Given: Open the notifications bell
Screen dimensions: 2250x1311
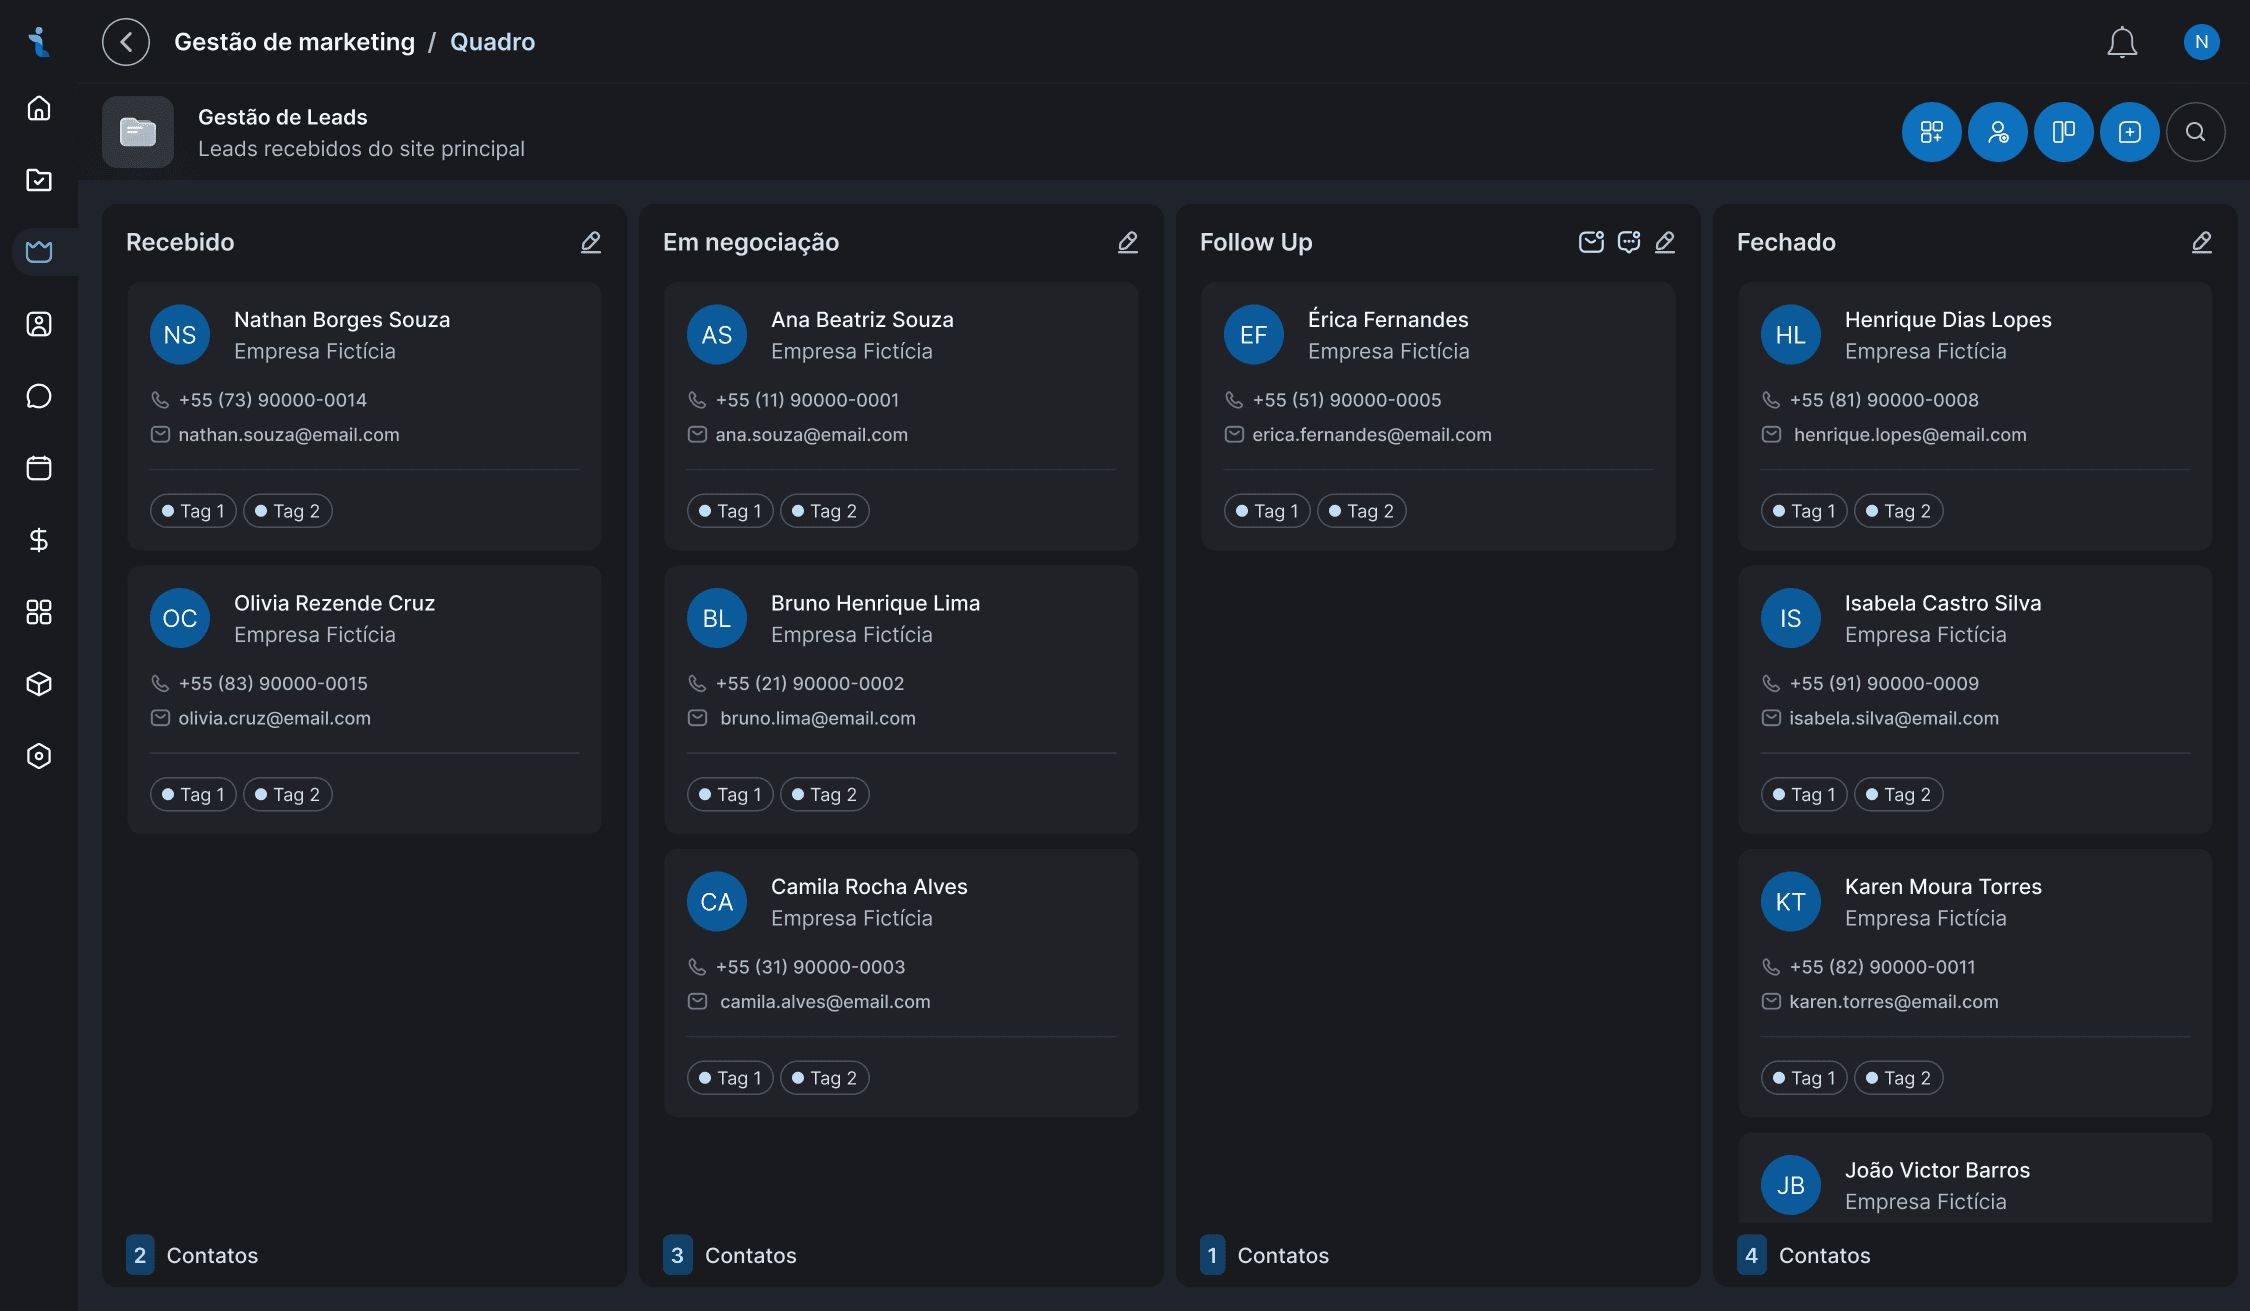Looking at the screenshot, I should [2121, 42].
